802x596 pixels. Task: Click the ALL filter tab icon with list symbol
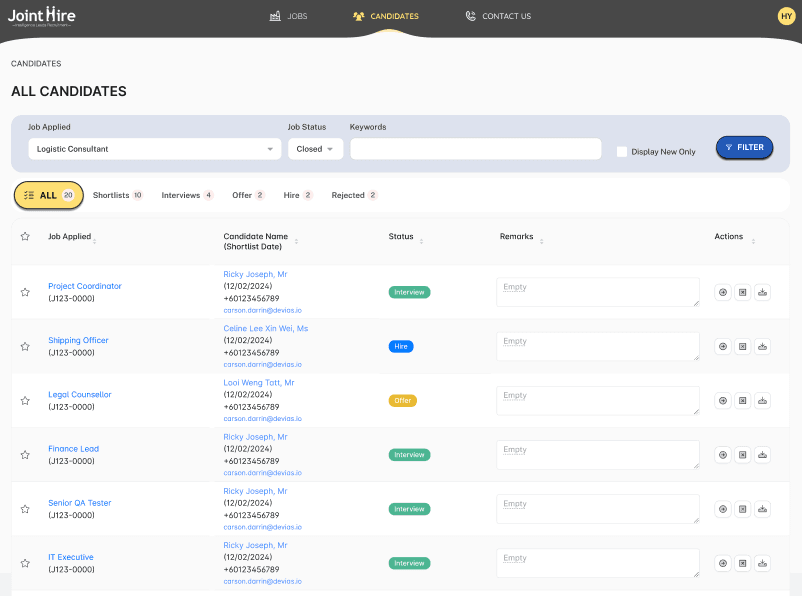[x=31, y=195]
